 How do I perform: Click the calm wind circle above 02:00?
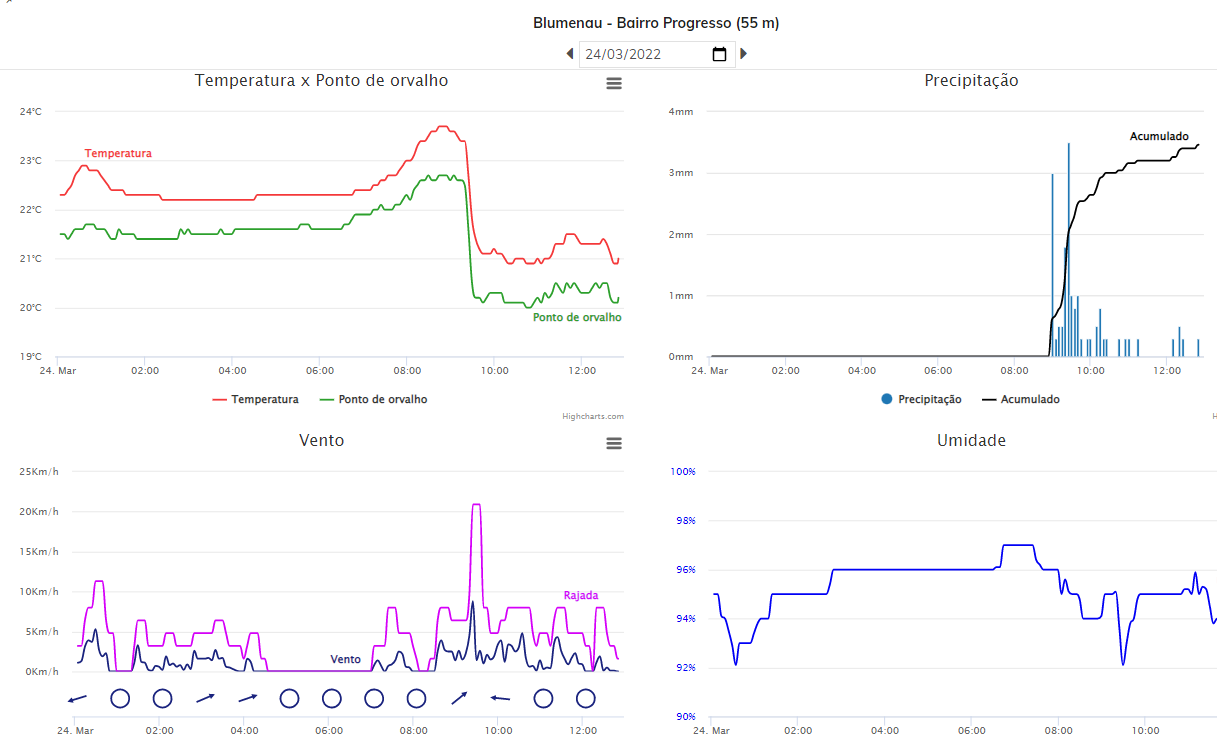[162, 698]
